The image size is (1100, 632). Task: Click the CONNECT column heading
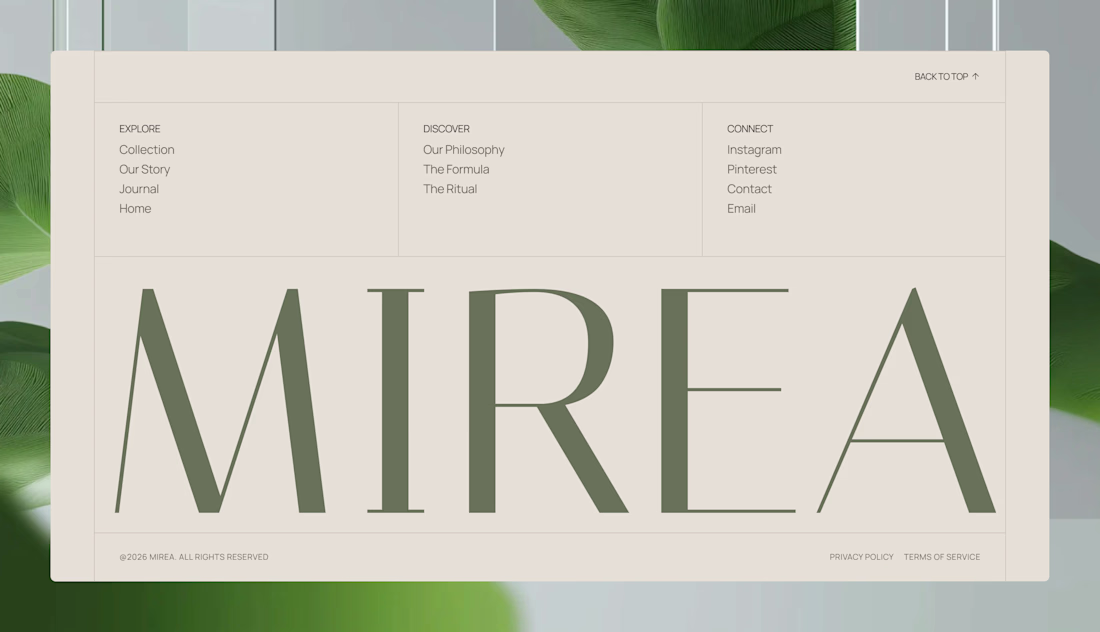[x=750, y=128]
